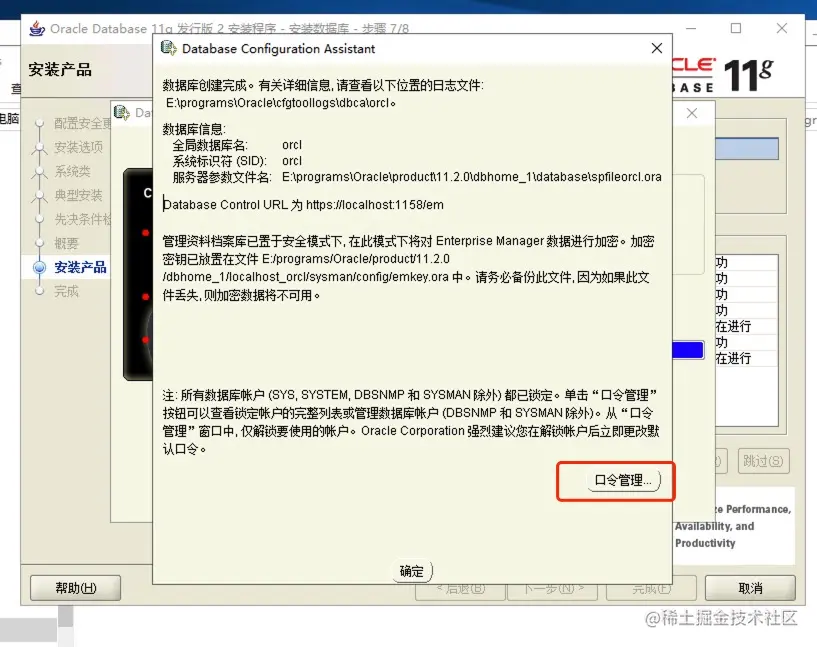Close the background Database Configuration Assistant window
The image size is (817, 647).
tap(691, 113)
